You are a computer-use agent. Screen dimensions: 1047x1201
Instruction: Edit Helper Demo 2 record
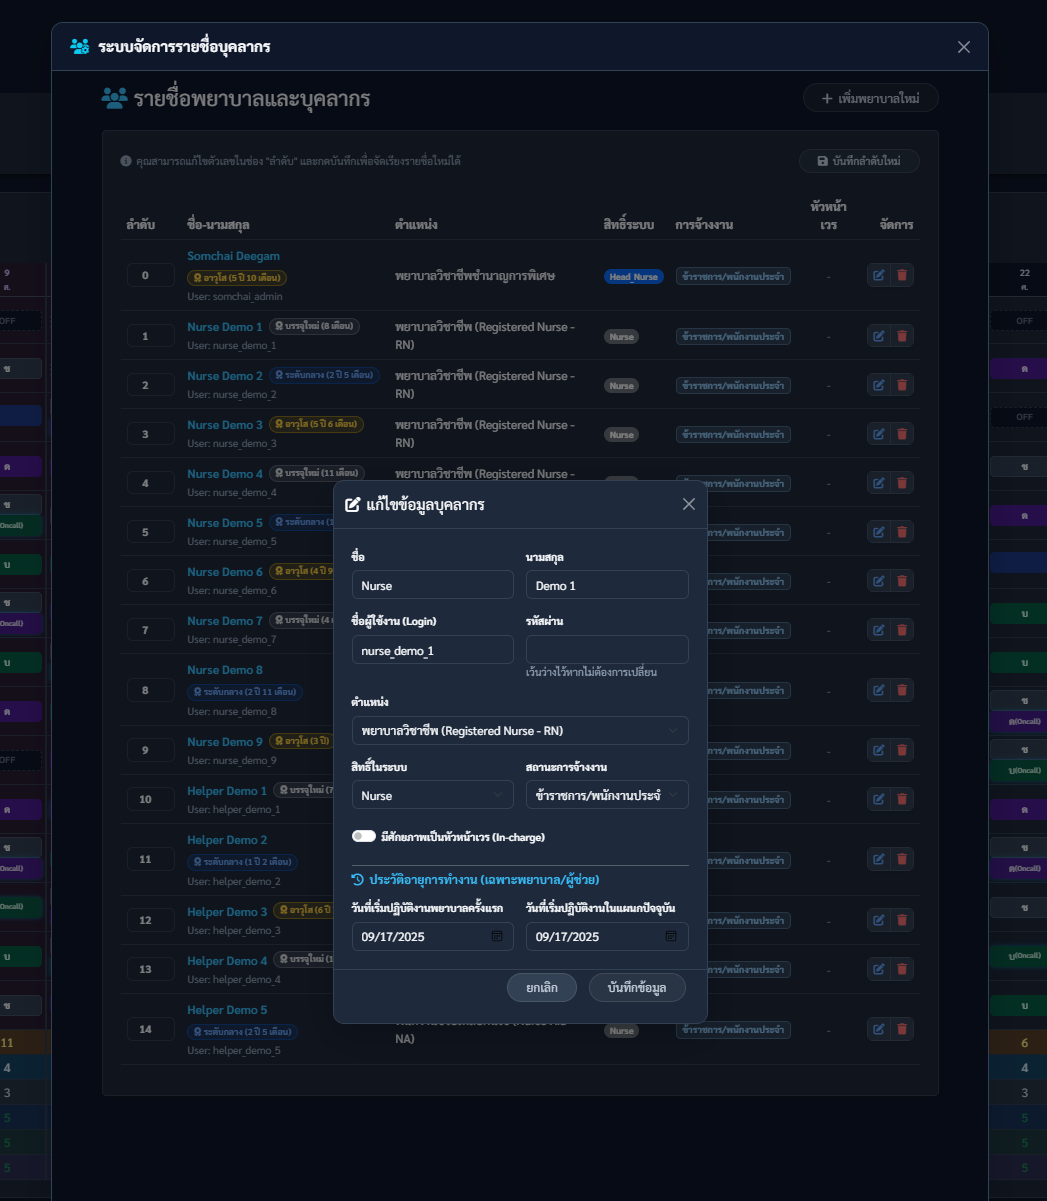click(x=879, y=859)
